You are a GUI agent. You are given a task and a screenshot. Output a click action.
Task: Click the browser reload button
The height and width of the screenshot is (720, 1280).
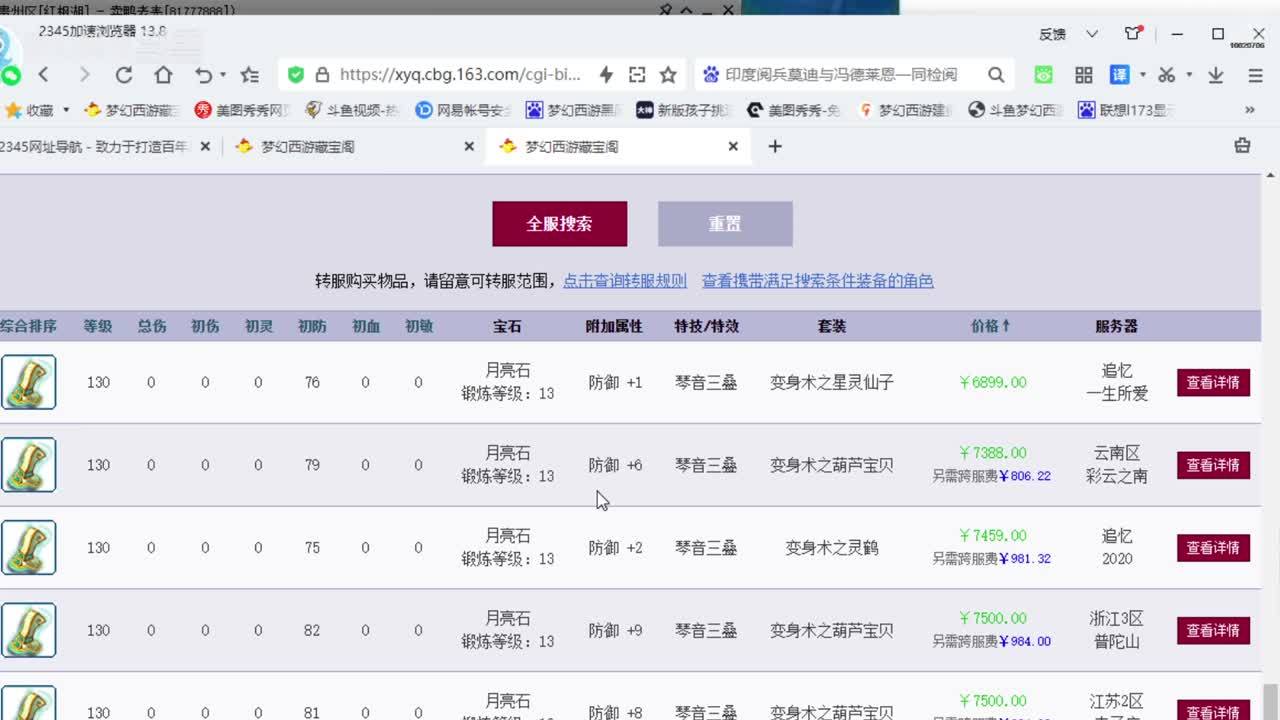tap(124, 75)
